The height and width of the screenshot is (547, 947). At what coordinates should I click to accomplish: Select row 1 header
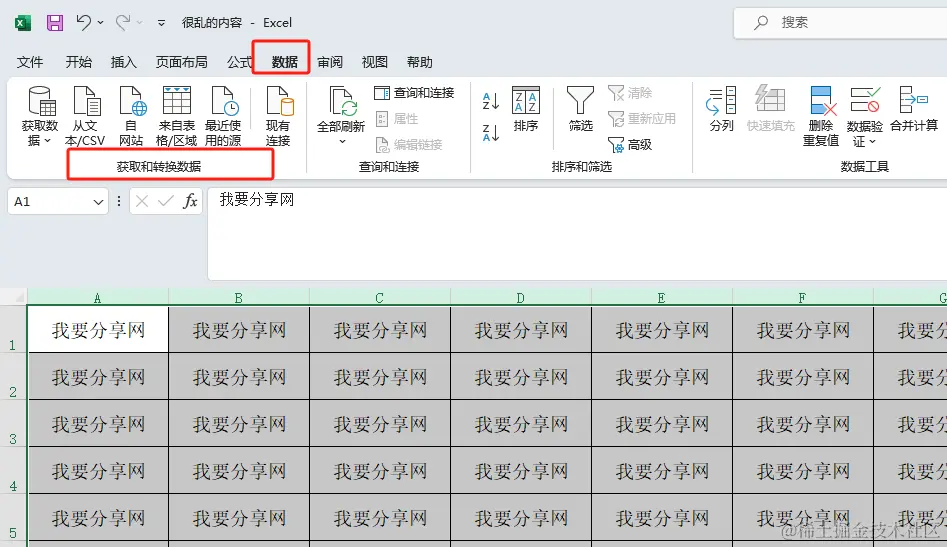[x=13, y=330]
